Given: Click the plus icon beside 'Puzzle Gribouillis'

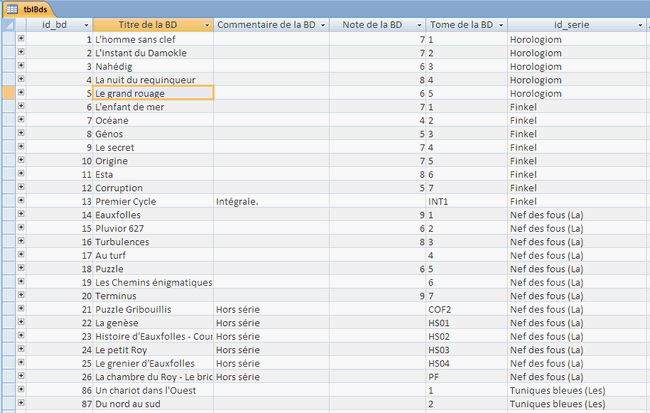Looking at the screenshot, I should [x=21, y=310].
